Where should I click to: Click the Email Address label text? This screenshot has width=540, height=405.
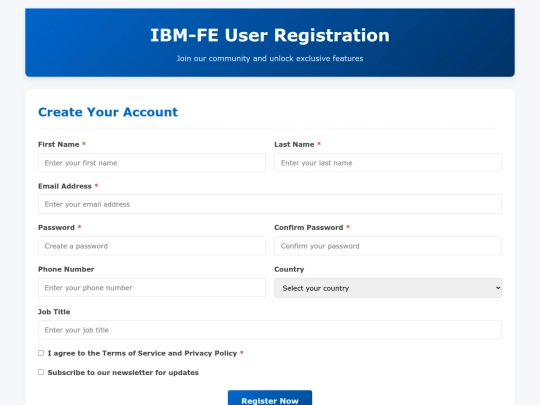point(65,186)
